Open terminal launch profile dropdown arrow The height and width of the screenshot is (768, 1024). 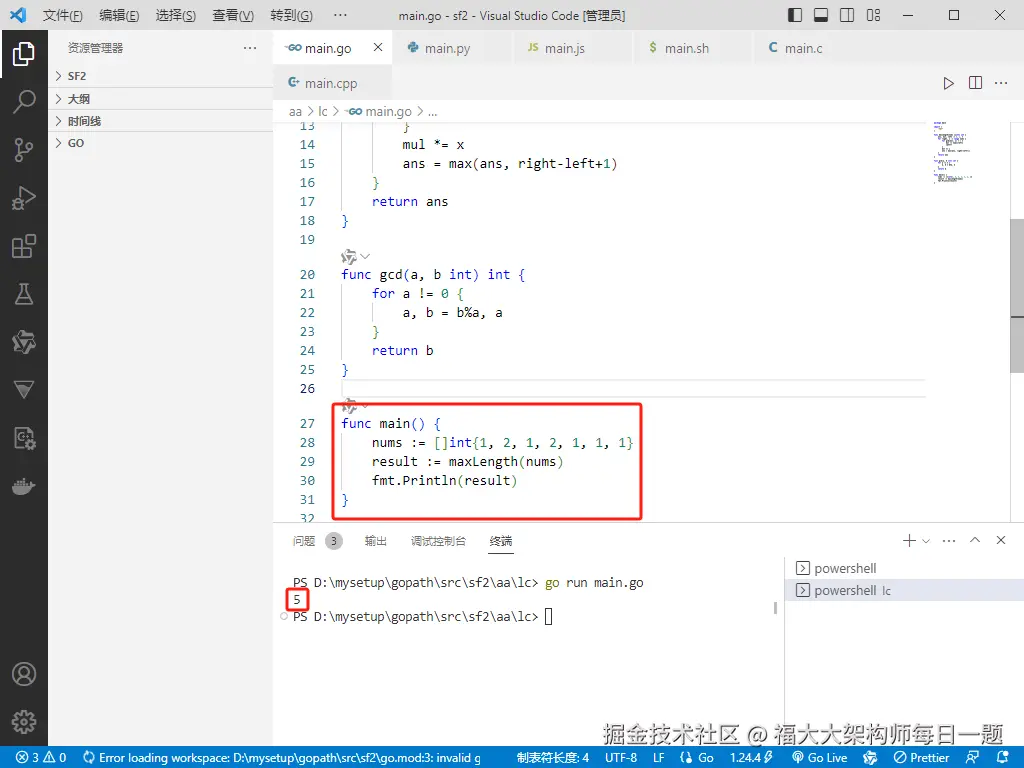click(x=925, y=541)
